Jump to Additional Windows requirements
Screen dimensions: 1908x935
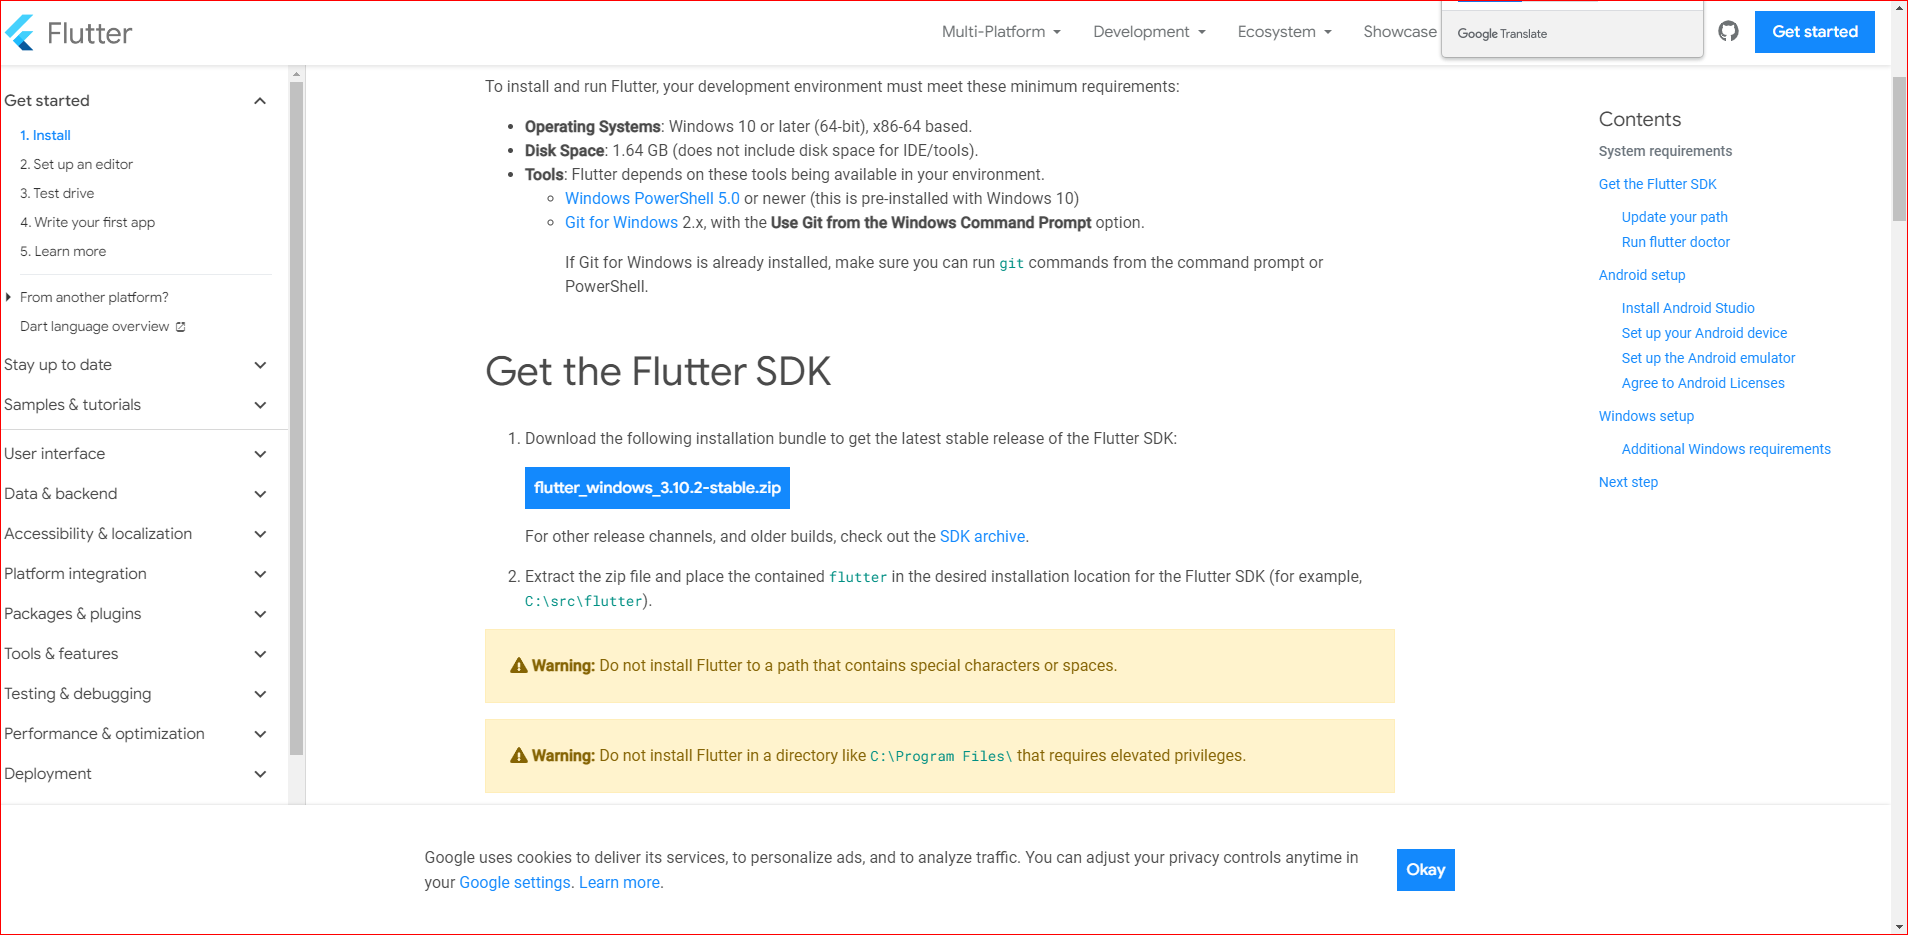point(1726,449)
